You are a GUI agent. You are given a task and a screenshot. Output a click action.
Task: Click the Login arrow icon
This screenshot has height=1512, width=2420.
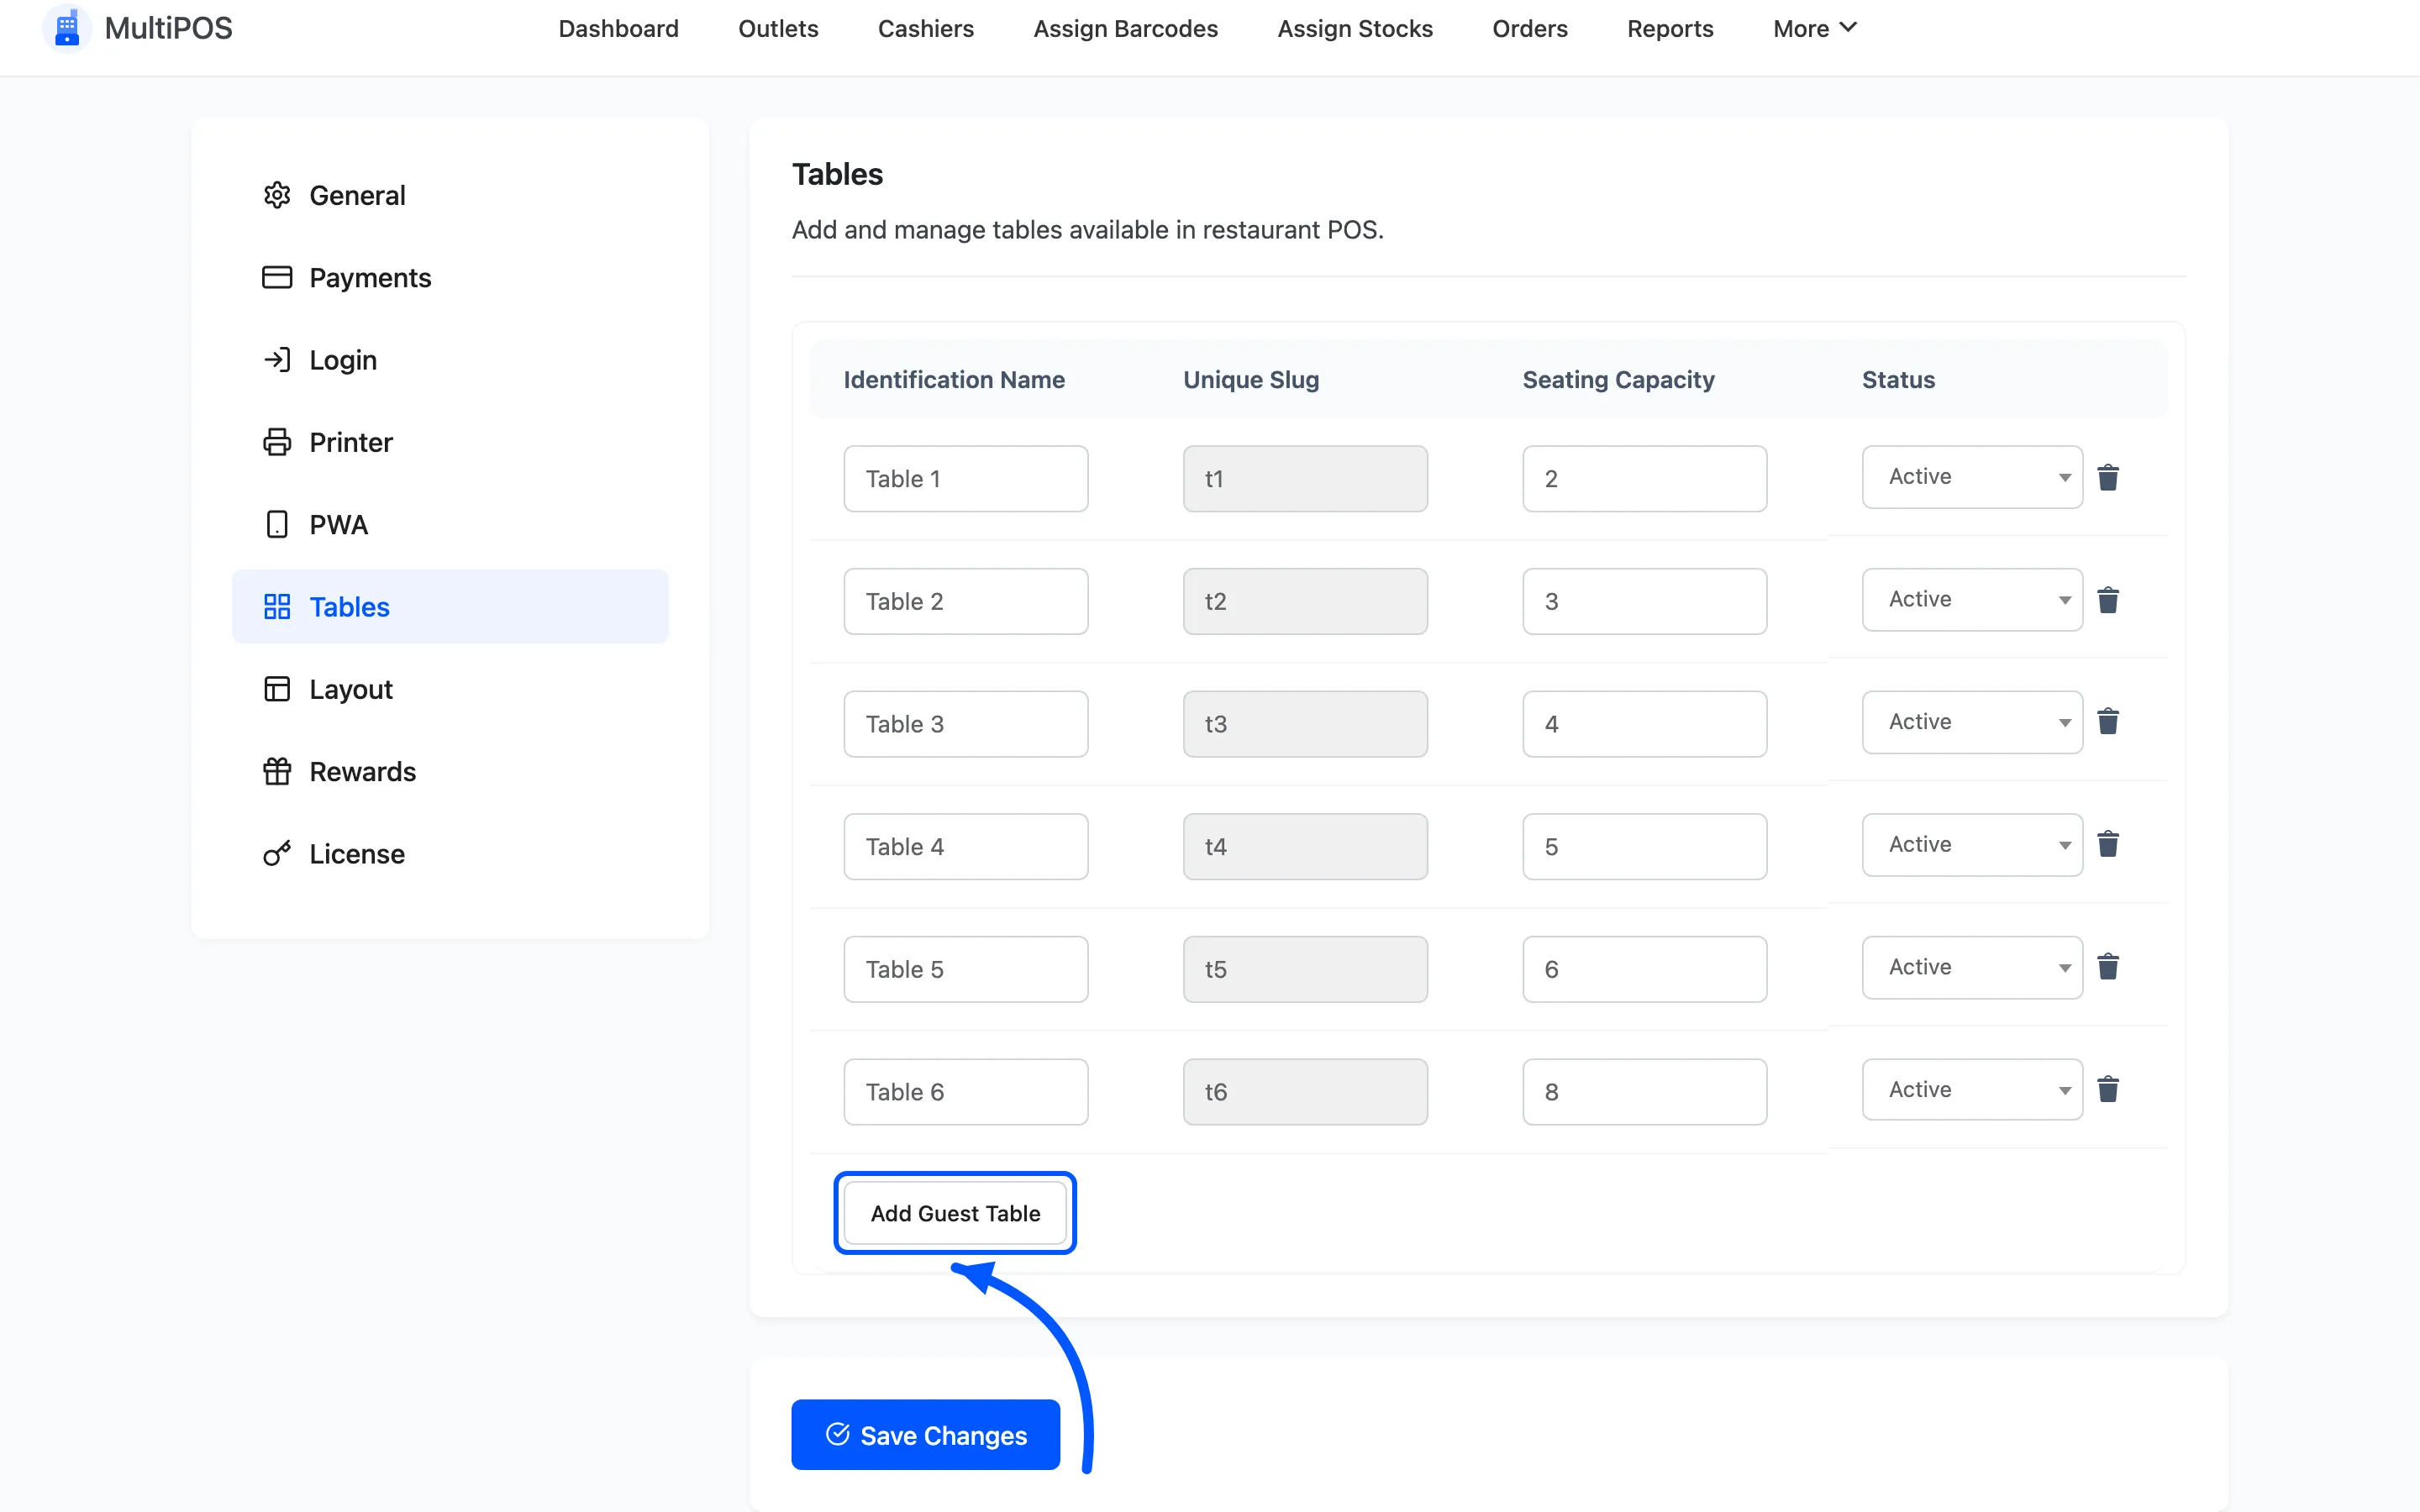pyautogui.click(x=277, y=360)
